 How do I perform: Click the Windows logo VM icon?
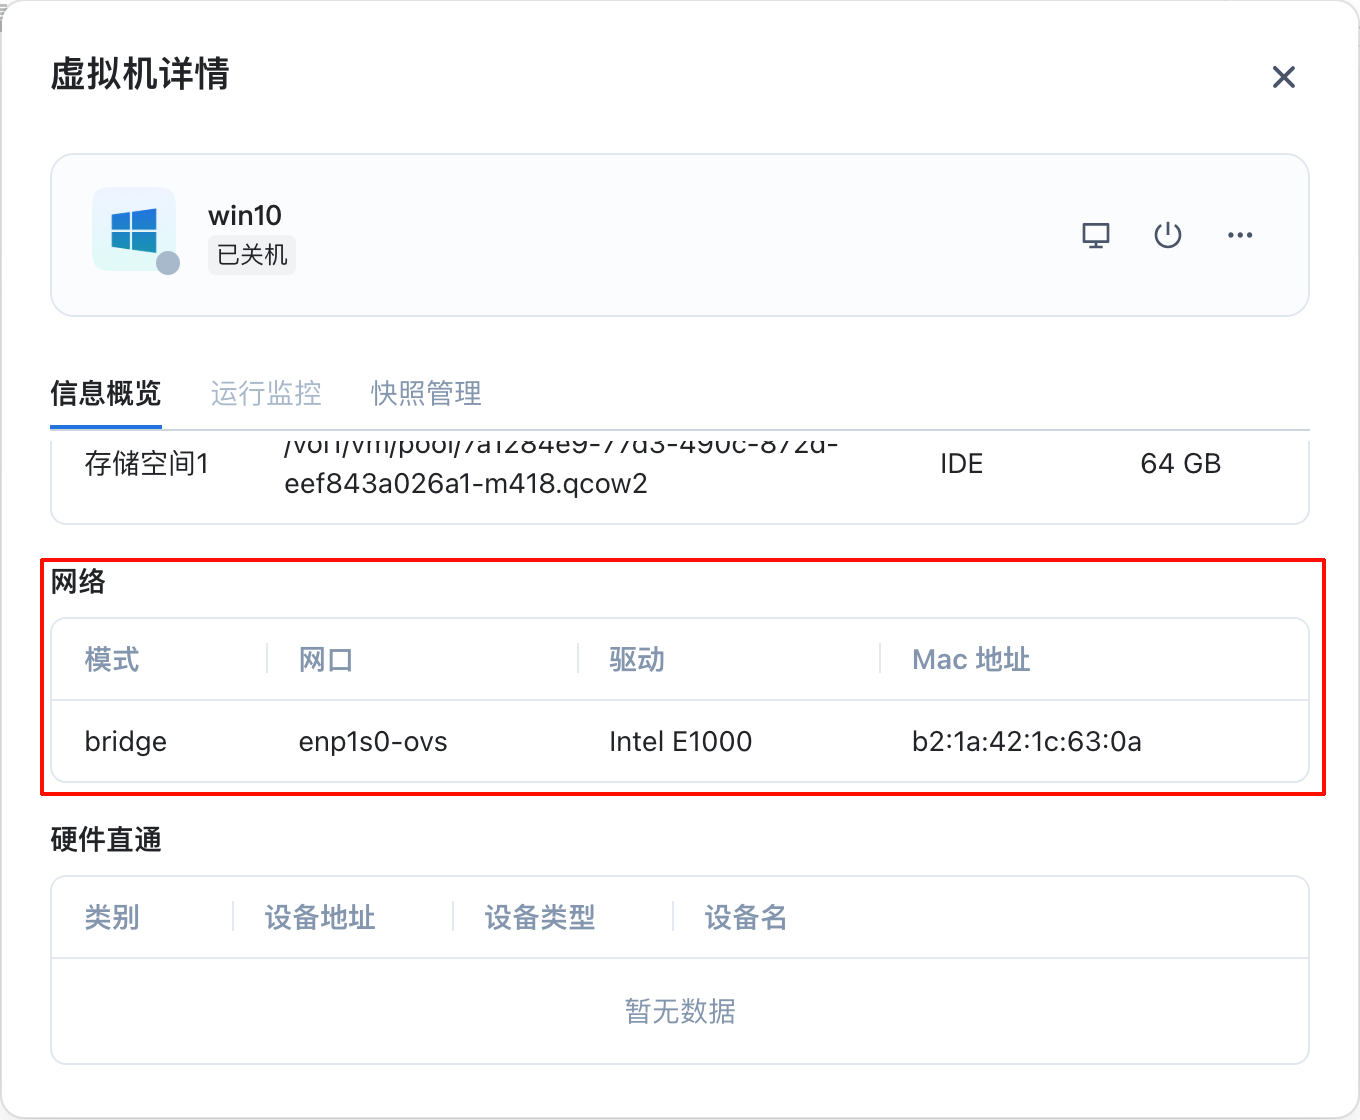(x=134, y=229)
